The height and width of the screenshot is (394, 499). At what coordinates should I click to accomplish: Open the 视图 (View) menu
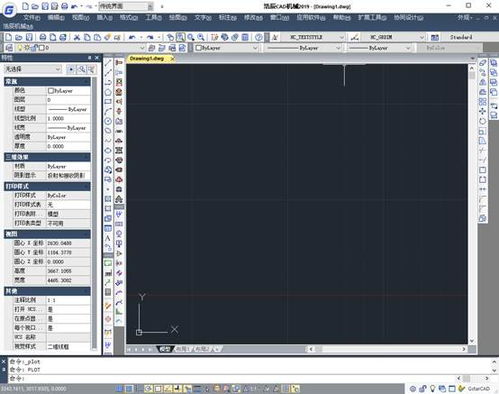click(x=81, y=17)
